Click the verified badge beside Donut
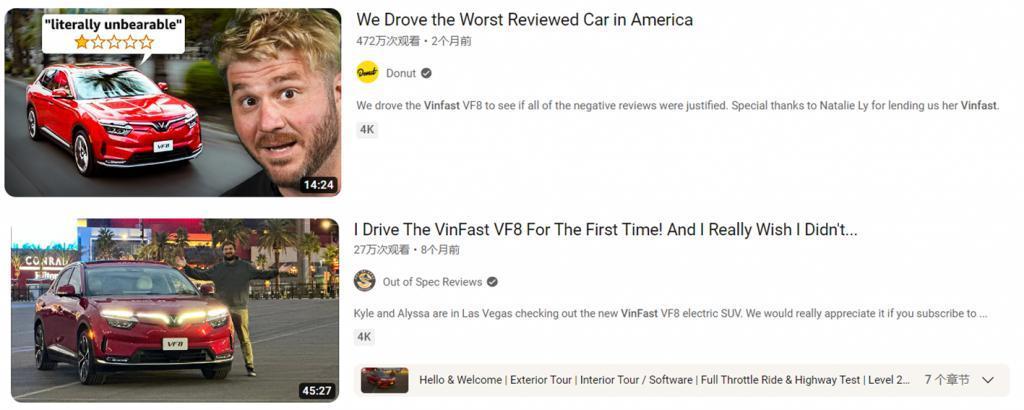This screenshot has height=410, width=1024. click(x=426, y=73)
